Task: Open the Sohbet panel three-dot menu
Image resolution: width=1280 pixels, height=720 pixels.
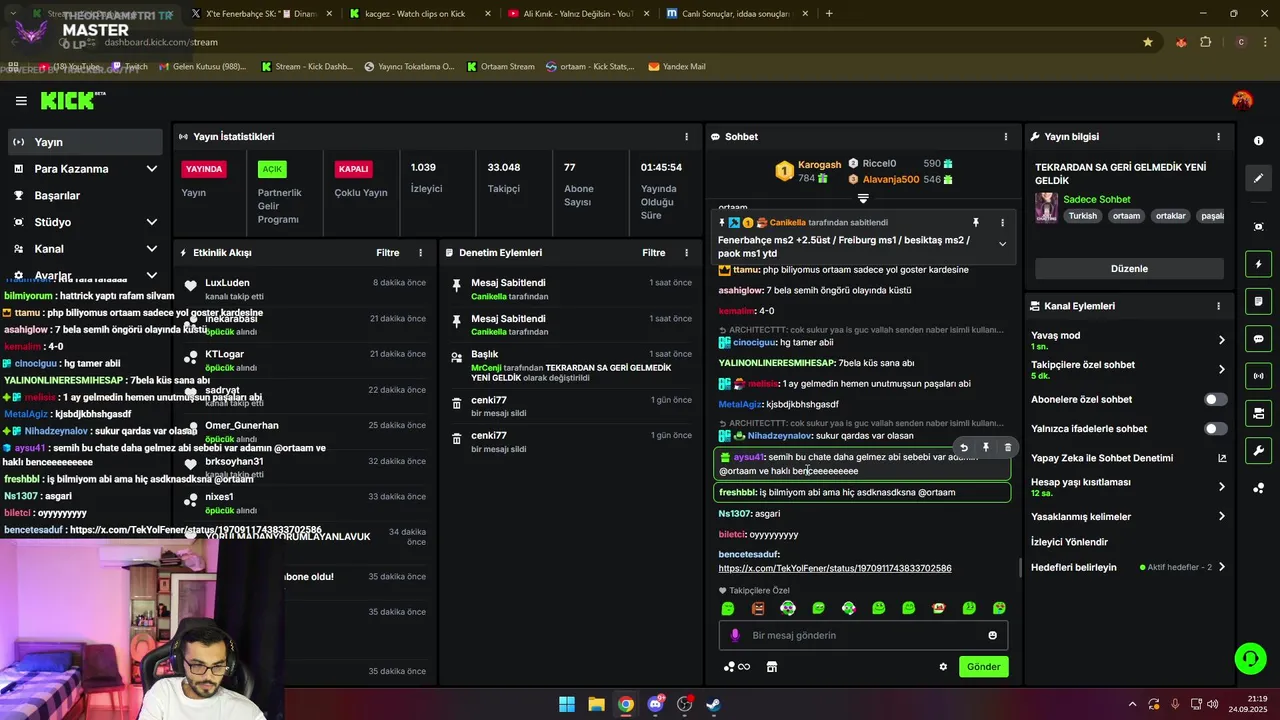Action: point(1005,137)
